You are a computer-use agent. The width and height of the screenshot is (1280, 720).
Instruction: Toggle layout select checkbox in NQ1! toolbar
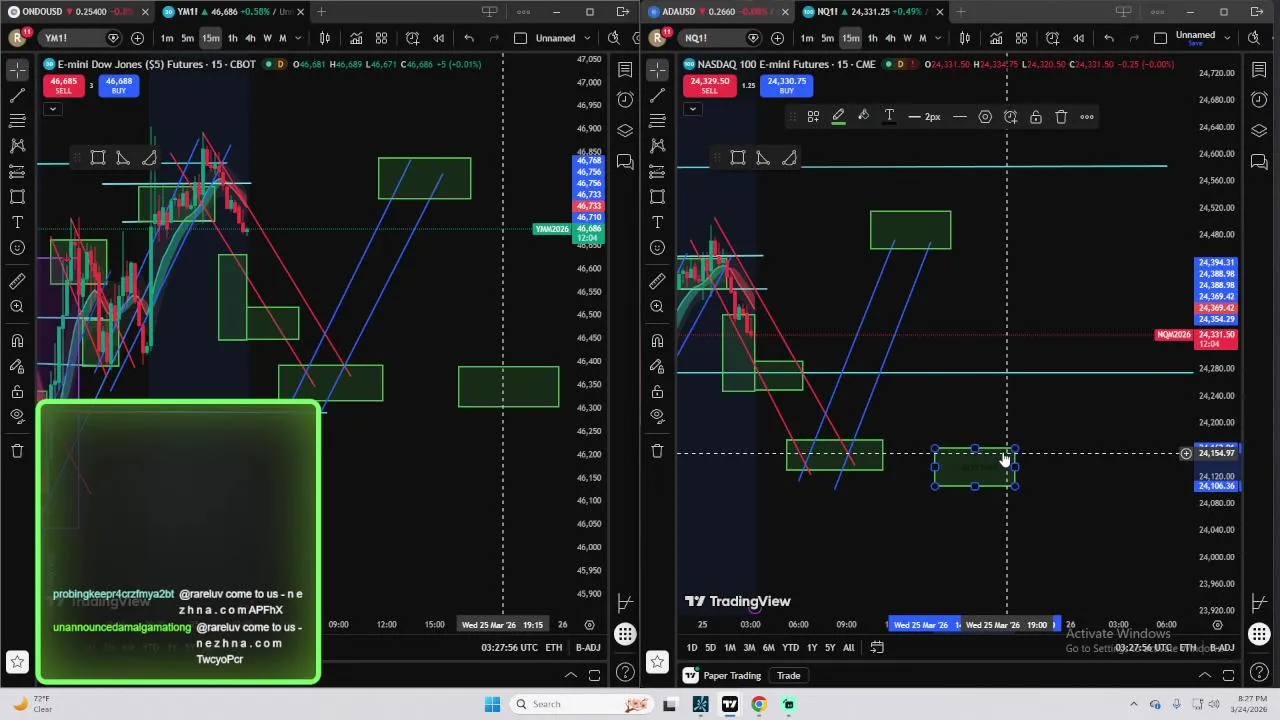(1160, 38)
